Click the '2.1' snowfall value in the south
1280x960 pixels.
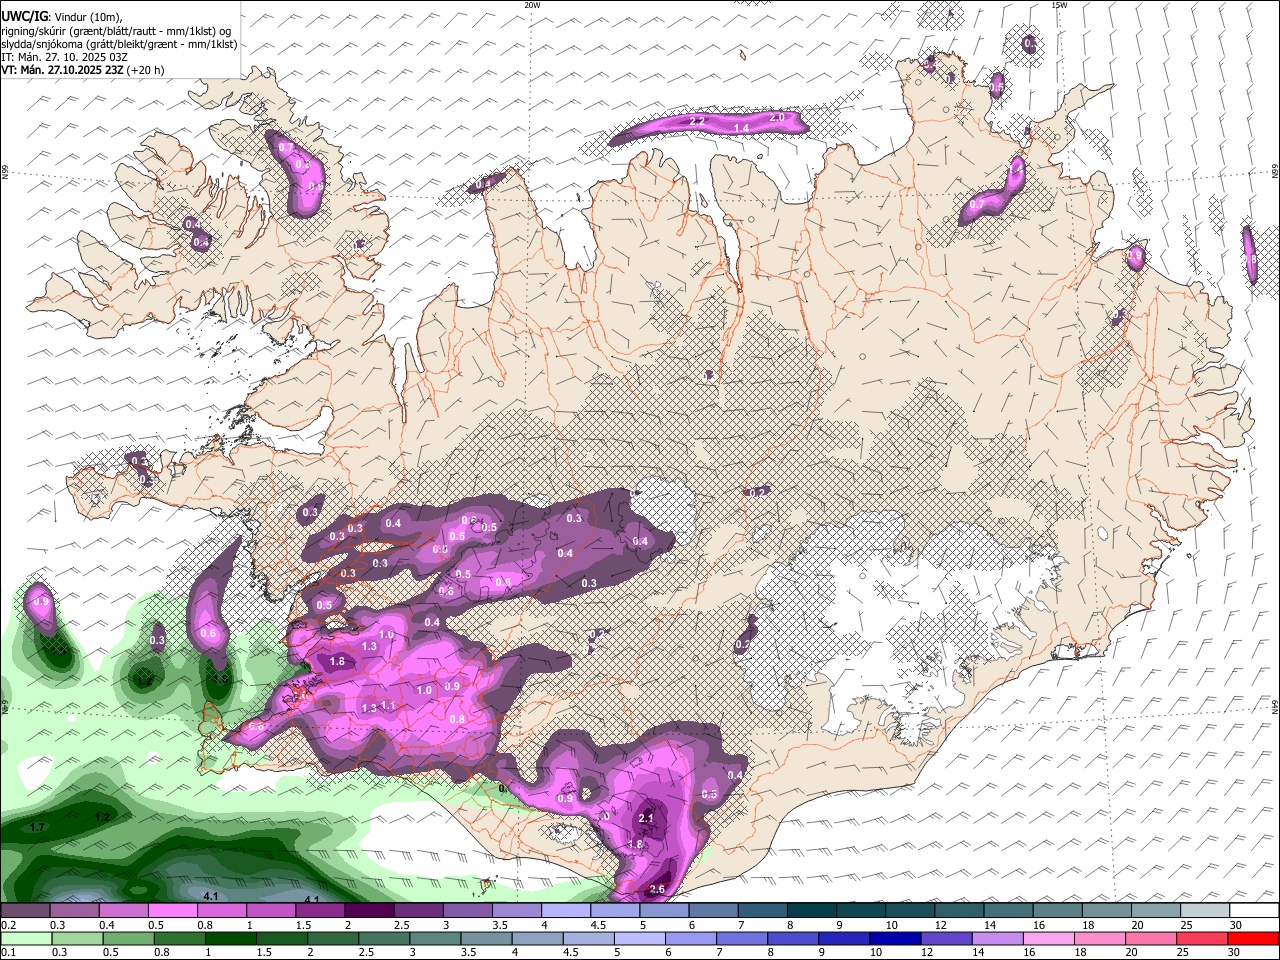point(646,818)
